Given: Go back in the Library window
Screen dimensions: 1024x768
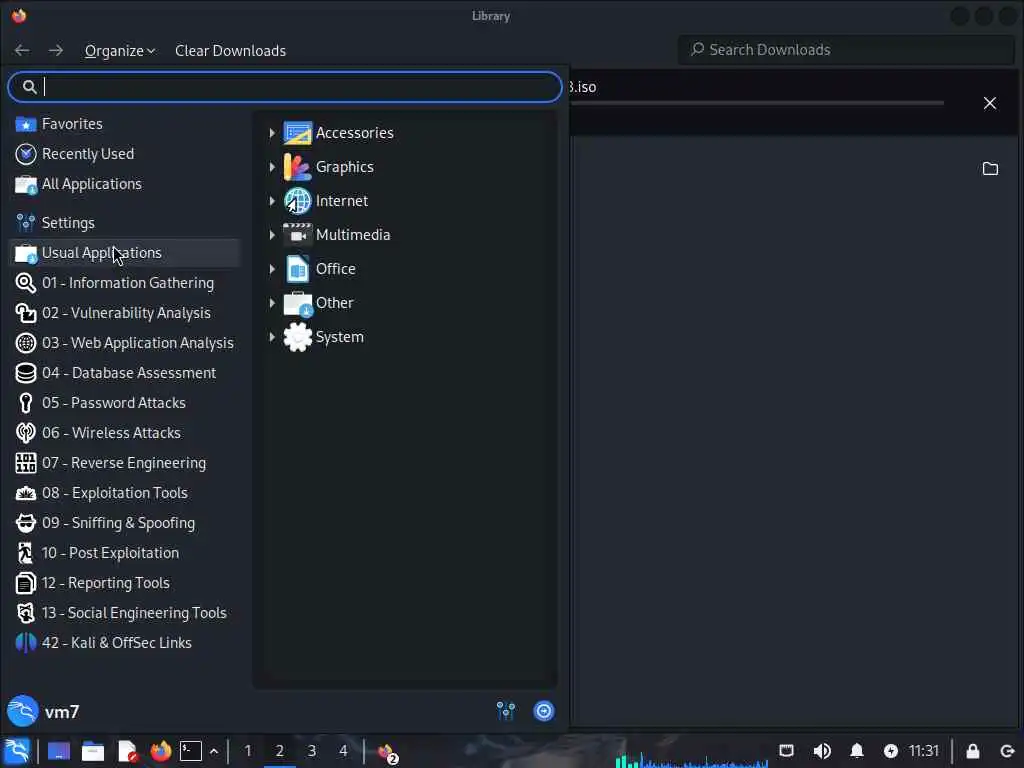Looking at the screenshot, I should 22,50.
